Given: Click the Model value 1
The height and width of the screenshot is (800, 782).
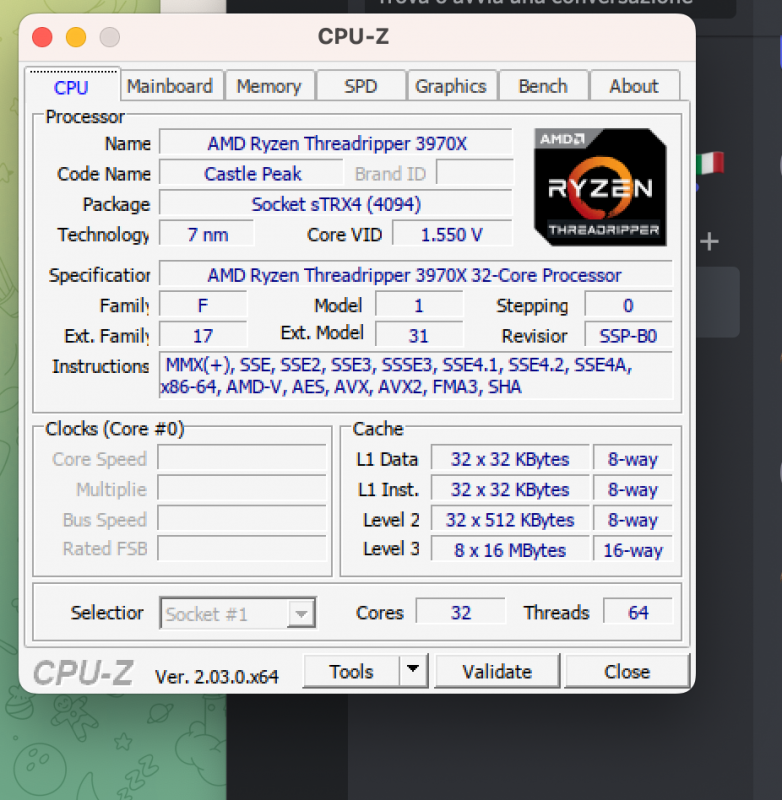Looking at the screenshot, I should point(419,306).
